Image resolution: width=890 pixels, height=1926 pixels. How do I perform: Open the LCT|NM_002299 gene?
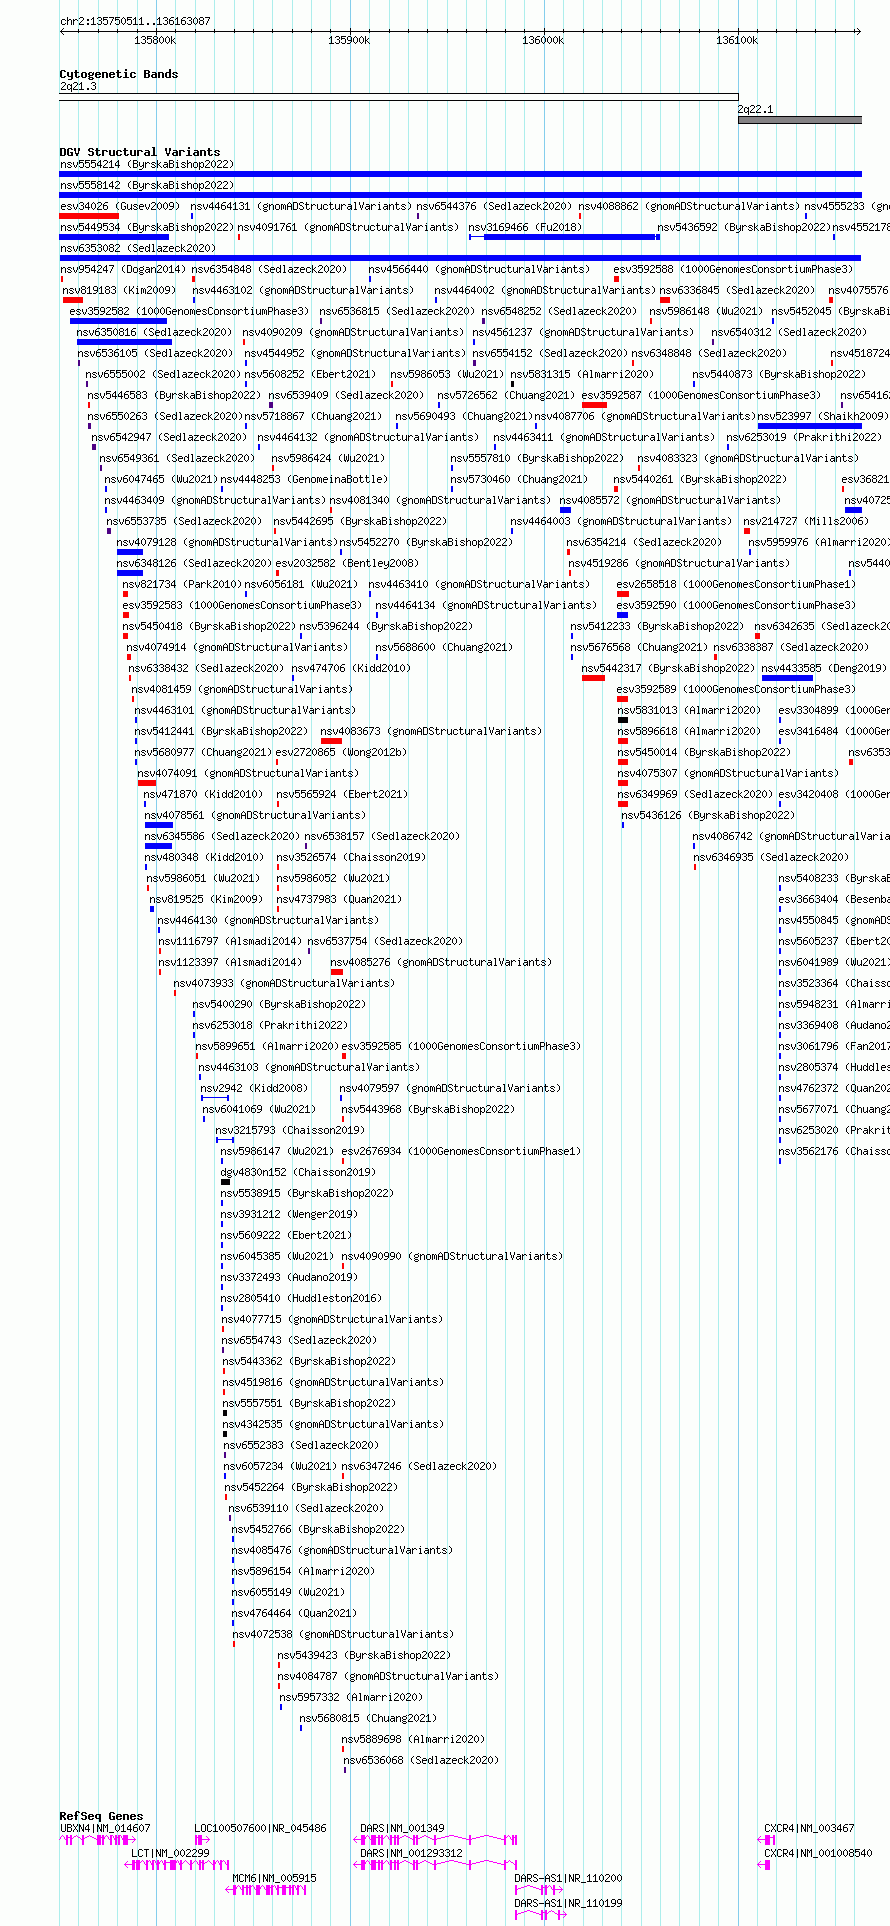tap(175, 1865)
